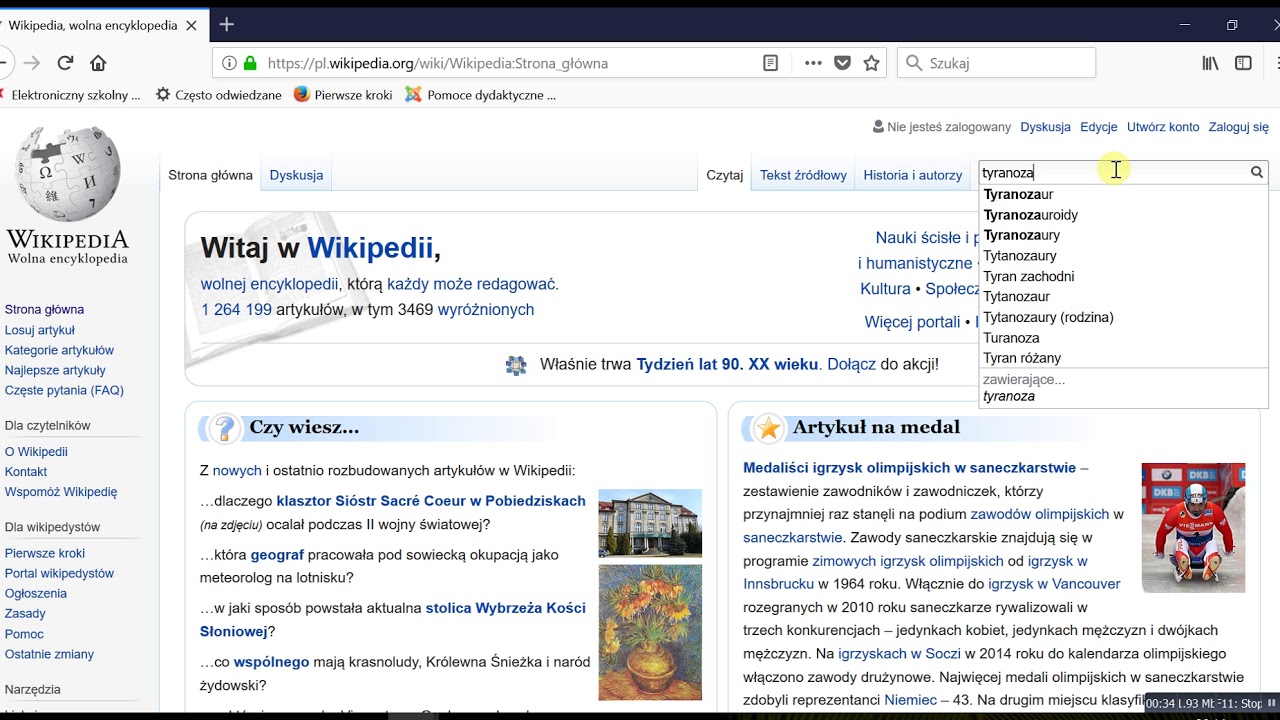The image size is (1280, 720).
Task: Click the icon beside Tydzień lat 90.
Action: (x=516, y=365)
